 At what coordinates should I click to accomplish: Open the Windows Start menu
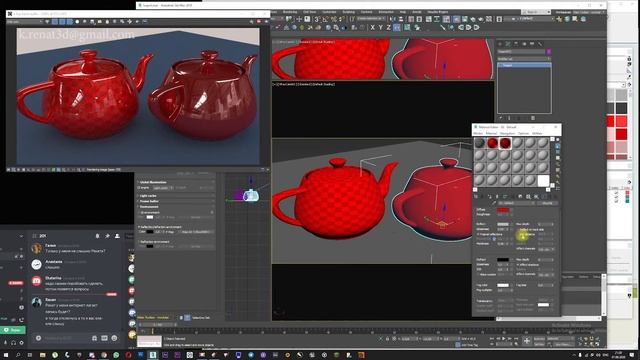click(x=5, y=355)
